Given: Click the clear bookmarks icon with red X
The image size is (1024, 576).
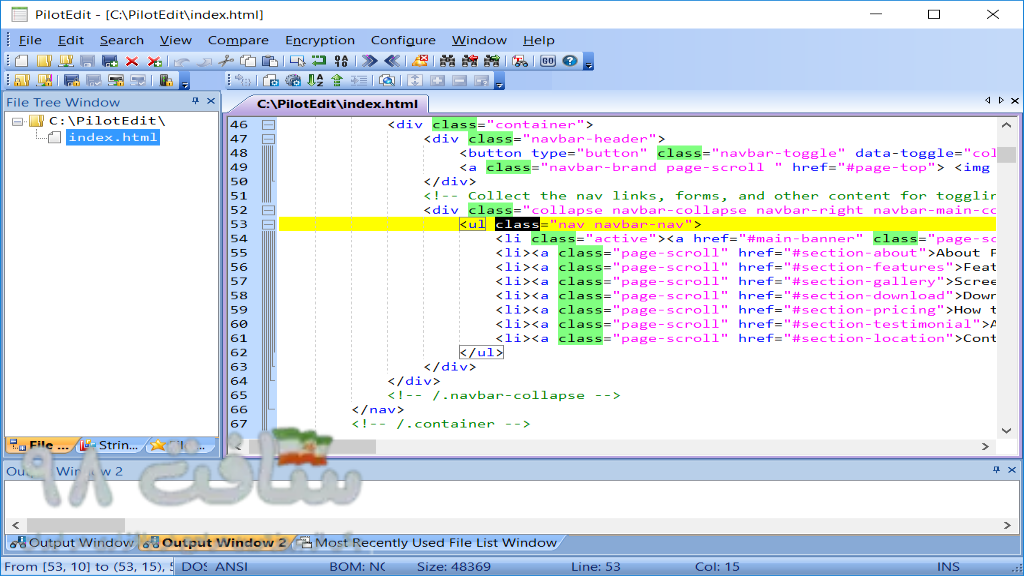Looking at the screenshot, I should tap(420, 61).
